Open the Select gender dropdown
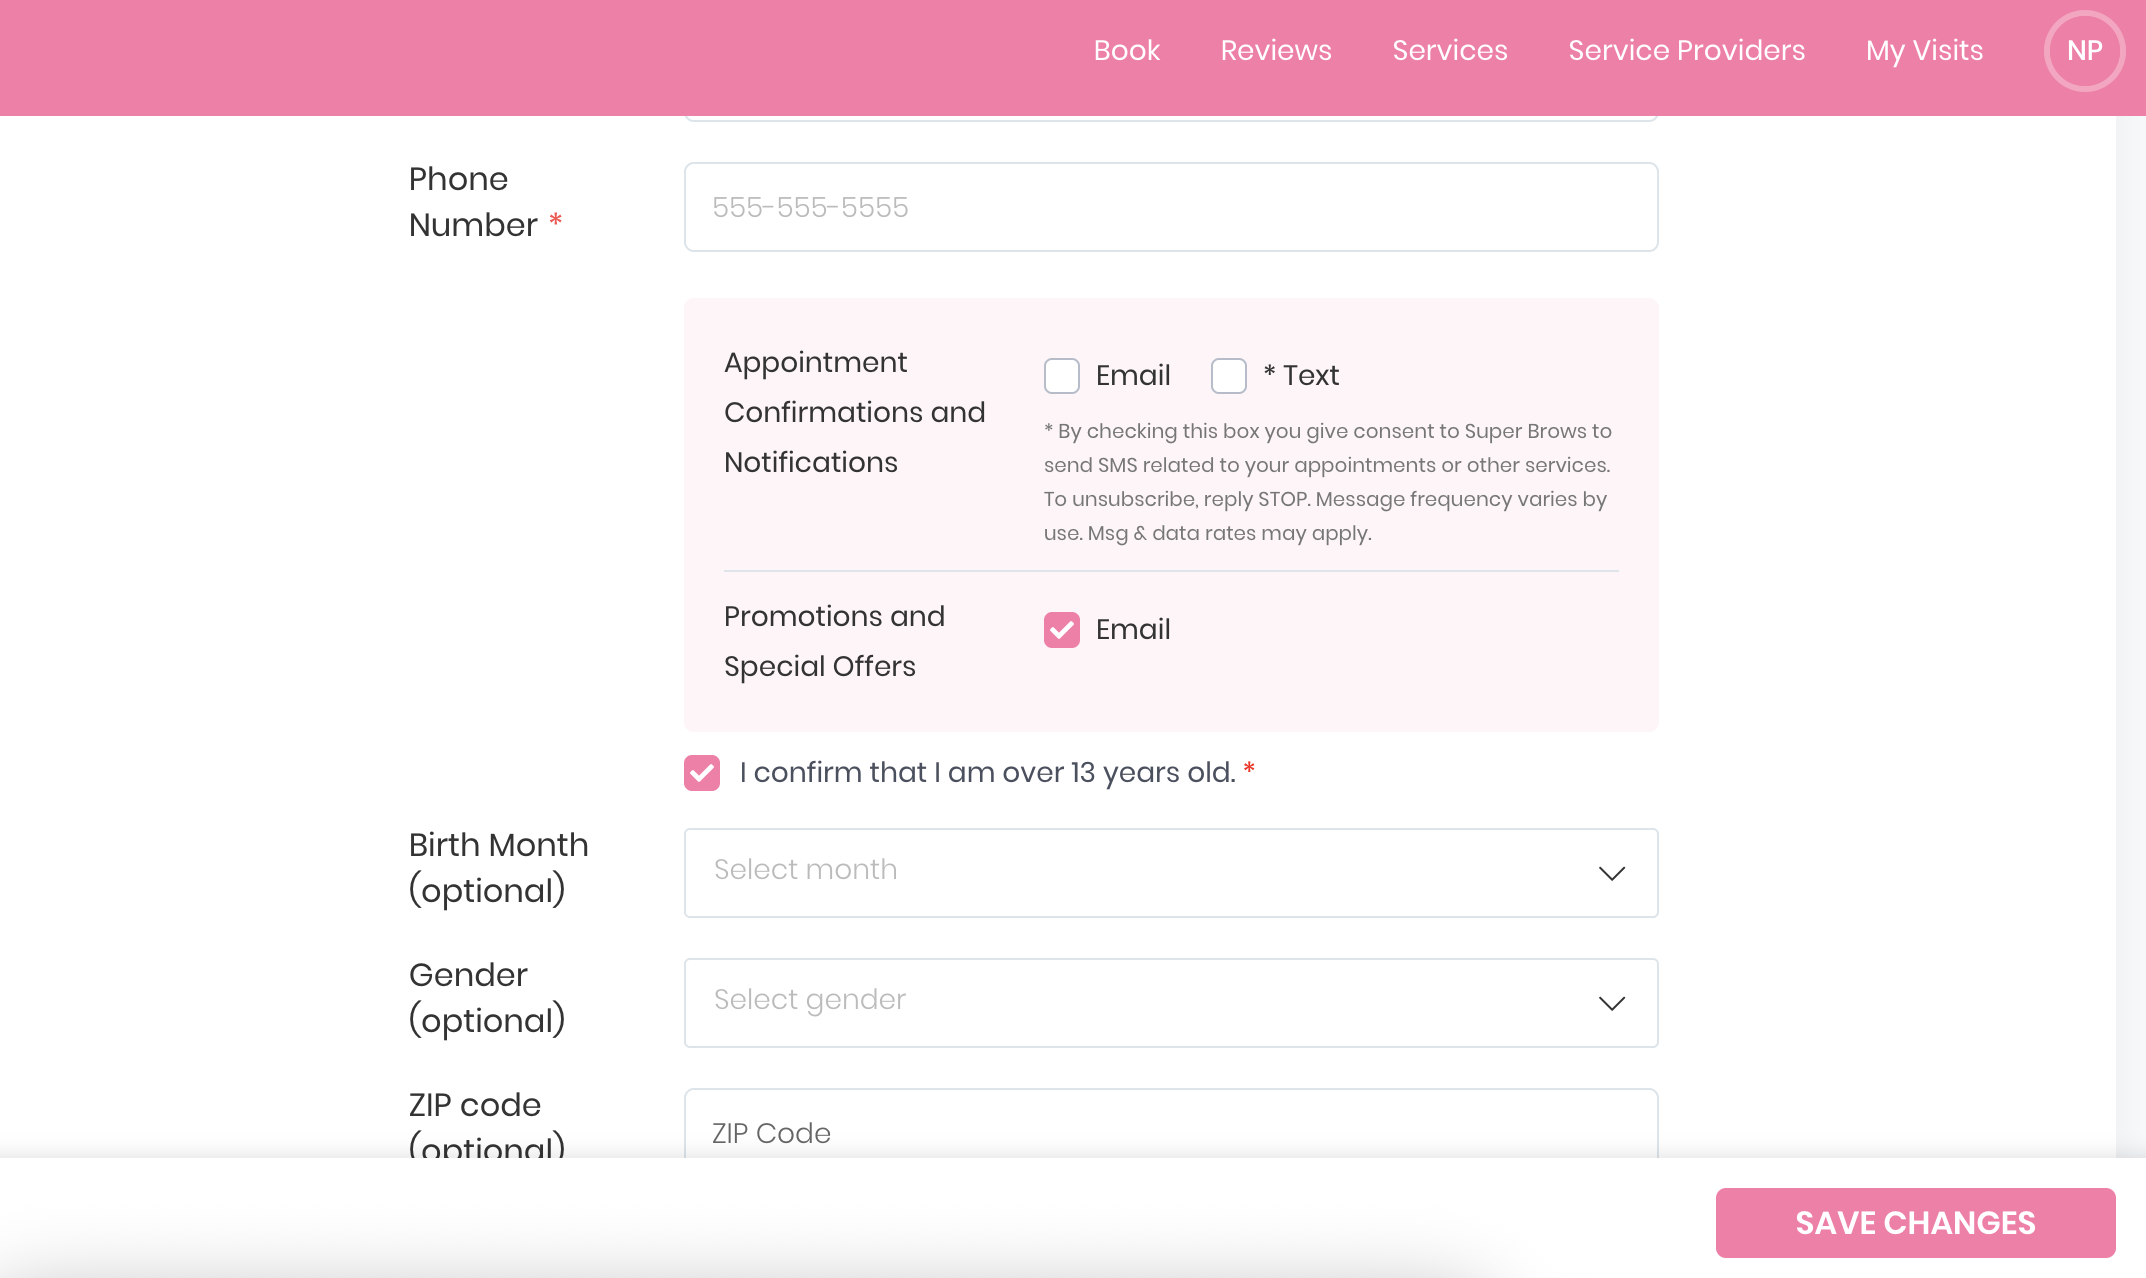 pos(1150,1002)
